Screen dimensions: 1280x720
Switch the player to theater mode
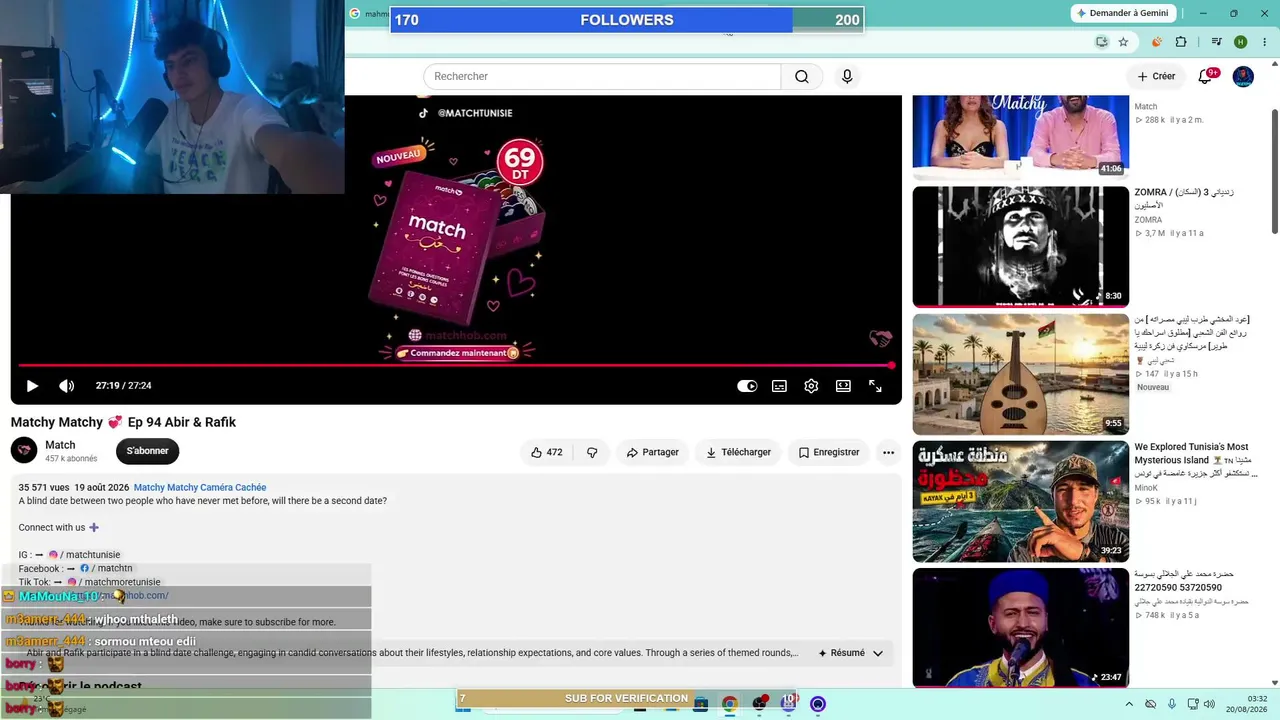(843, 386)
